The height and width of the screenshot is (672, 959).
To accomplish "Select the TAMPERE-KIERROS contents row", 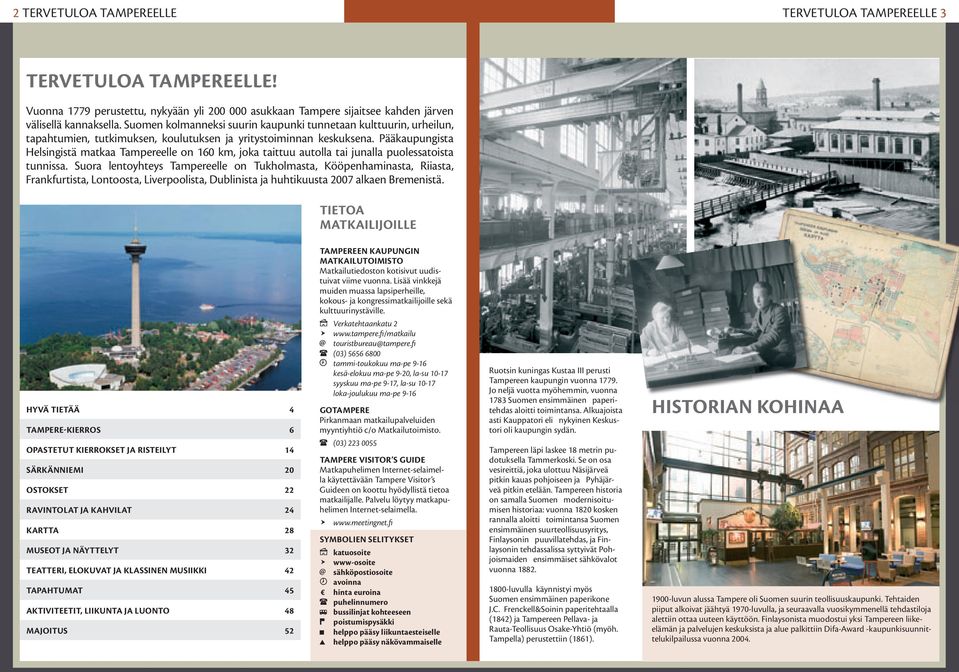I will point(160,430).
